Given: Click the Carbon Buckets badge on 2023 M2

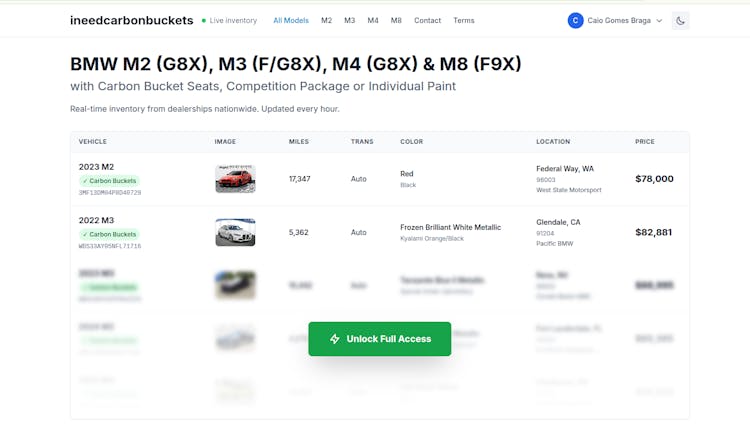Looking at the screenshot, I should click(109, 181).
